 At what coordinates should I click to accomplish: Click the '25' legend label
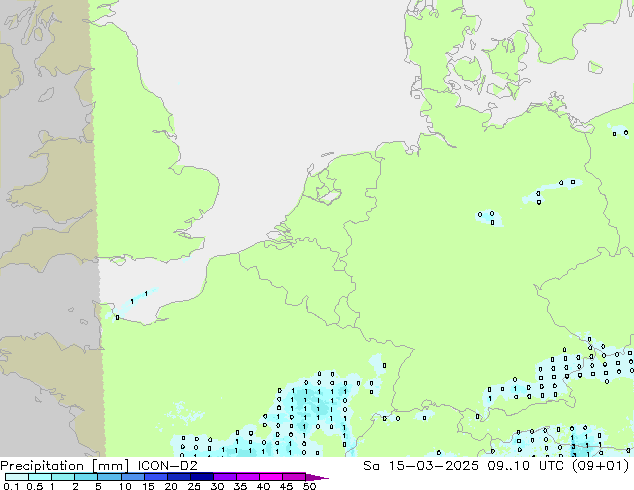click(x=194, y=486)
